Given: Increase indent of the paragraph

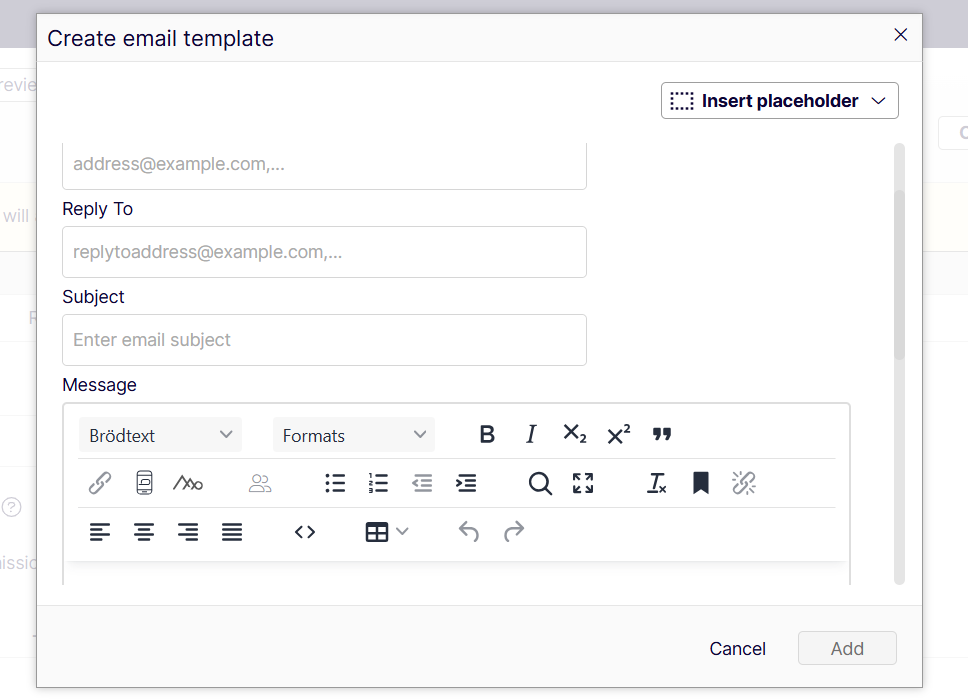Looking at the screenshot, I should (466, 483).
